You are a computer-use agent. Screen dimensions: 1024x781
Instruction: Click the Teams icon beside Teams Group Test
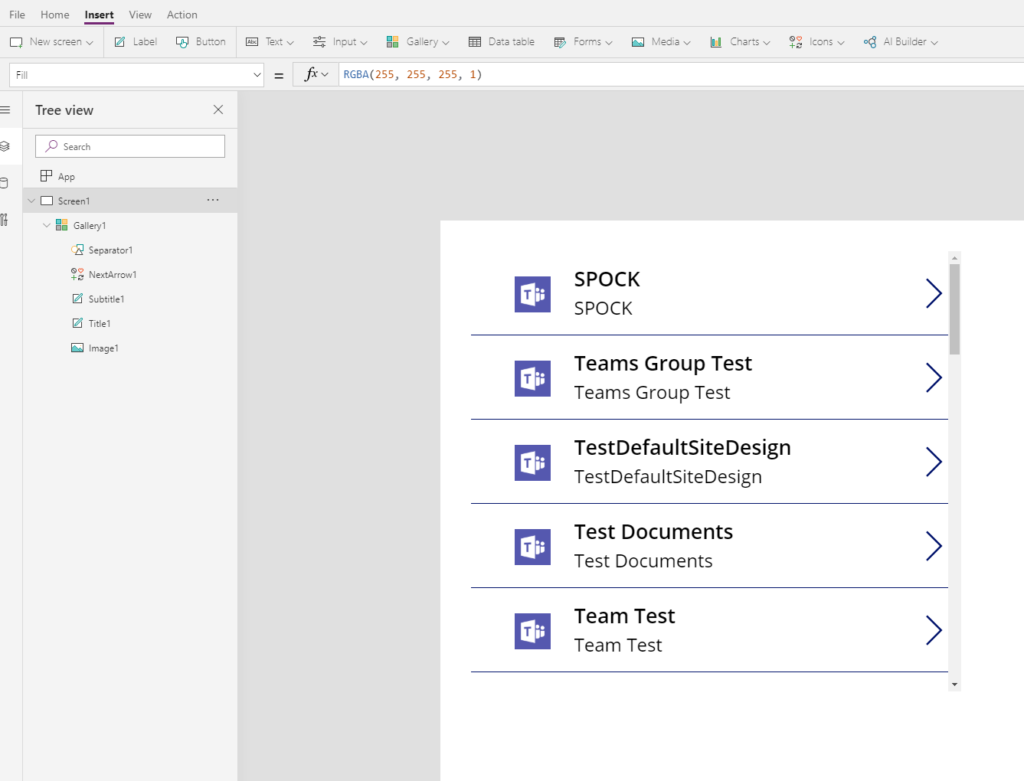coord(532,378)
